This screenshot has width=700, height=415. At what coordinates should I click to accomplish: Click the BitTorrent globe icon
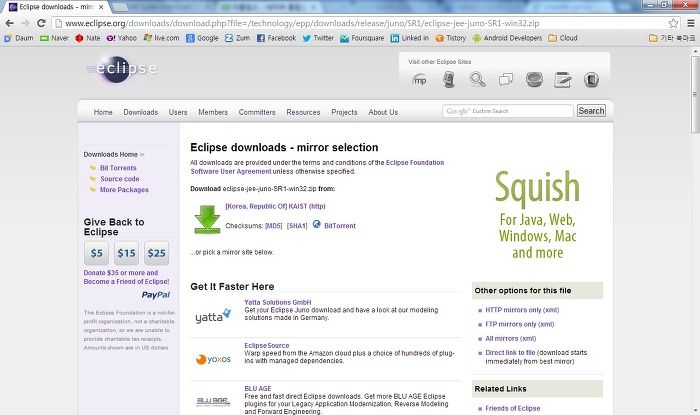click(x=317, y=224)
